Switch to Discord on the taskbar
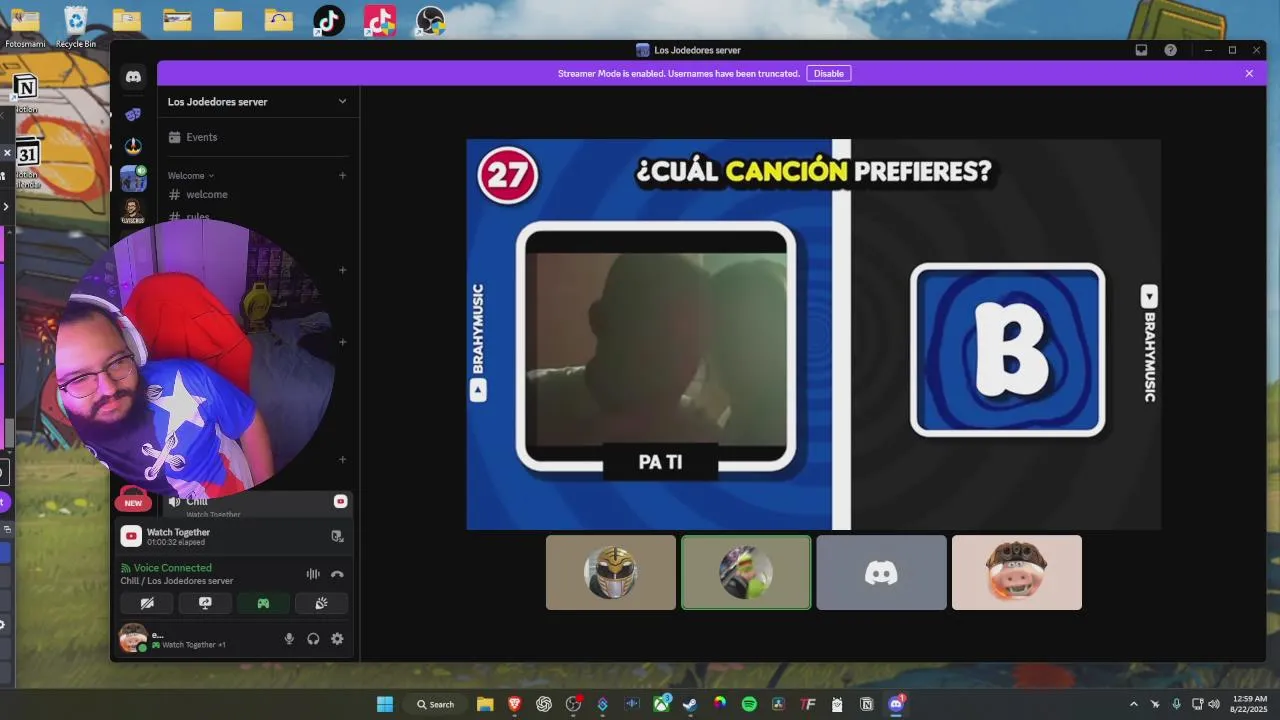Screen dimensions: 1280x720 (896, 704)
